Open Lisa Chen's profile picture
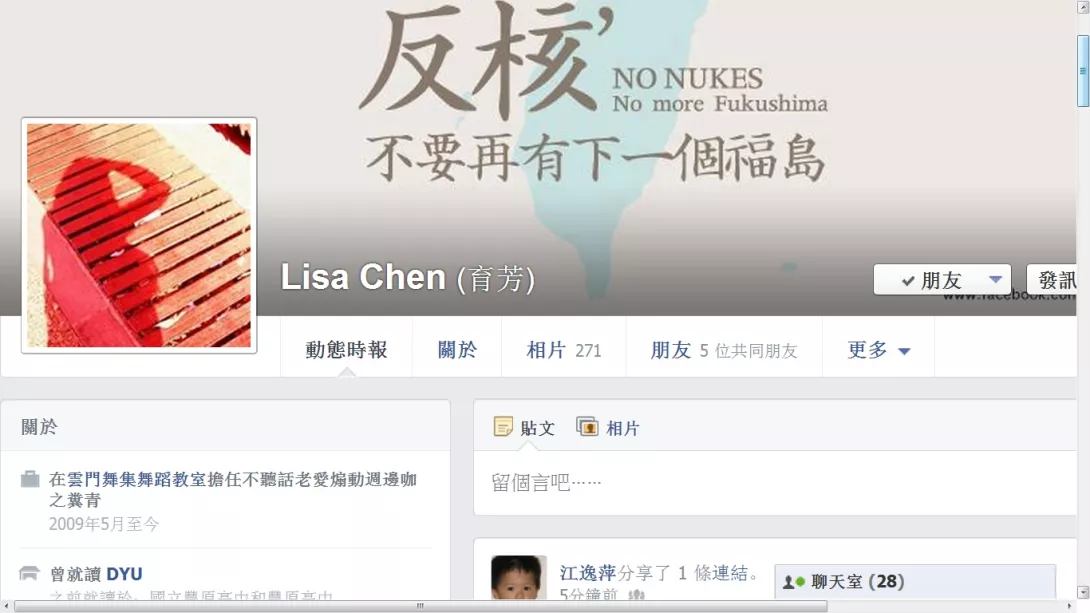The width and height of the screenshot is (1090, 613). point(139,236)
